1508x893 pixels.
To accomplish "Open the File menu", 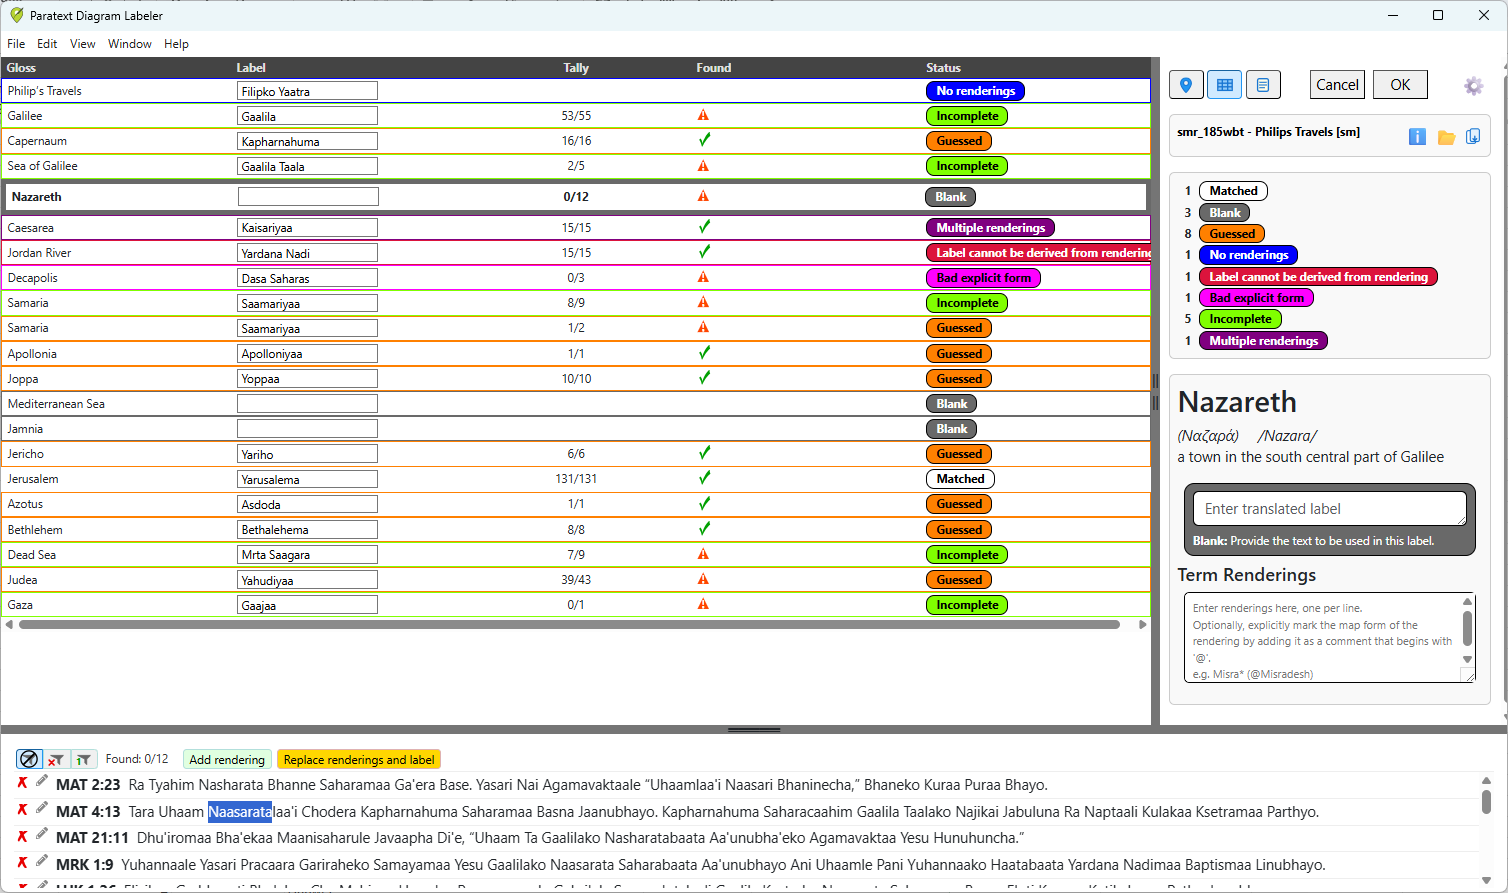I will point(16,44).
